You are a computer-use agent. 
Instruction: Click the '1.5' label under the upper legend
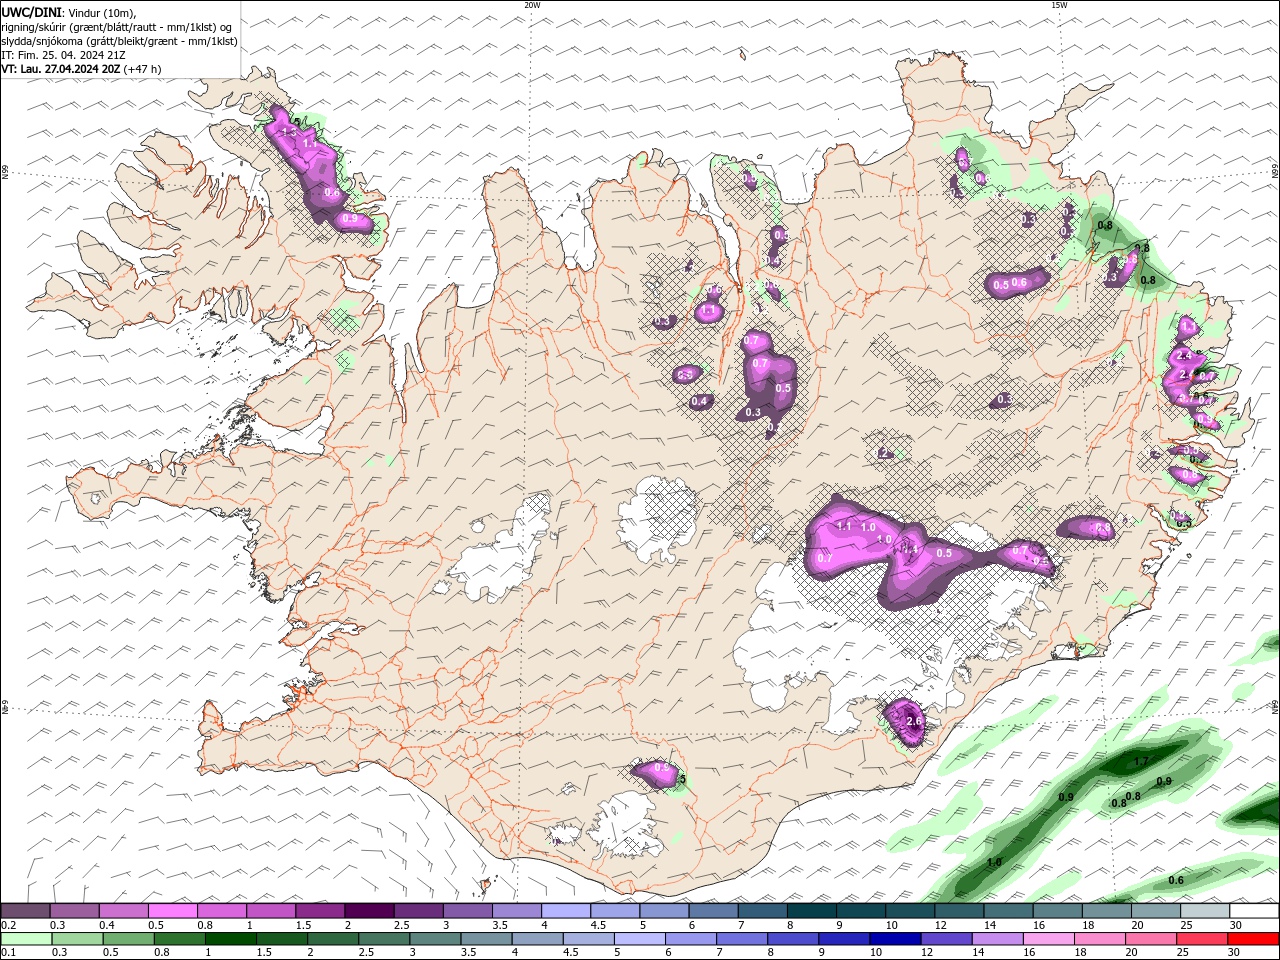[x=302, y=925]
